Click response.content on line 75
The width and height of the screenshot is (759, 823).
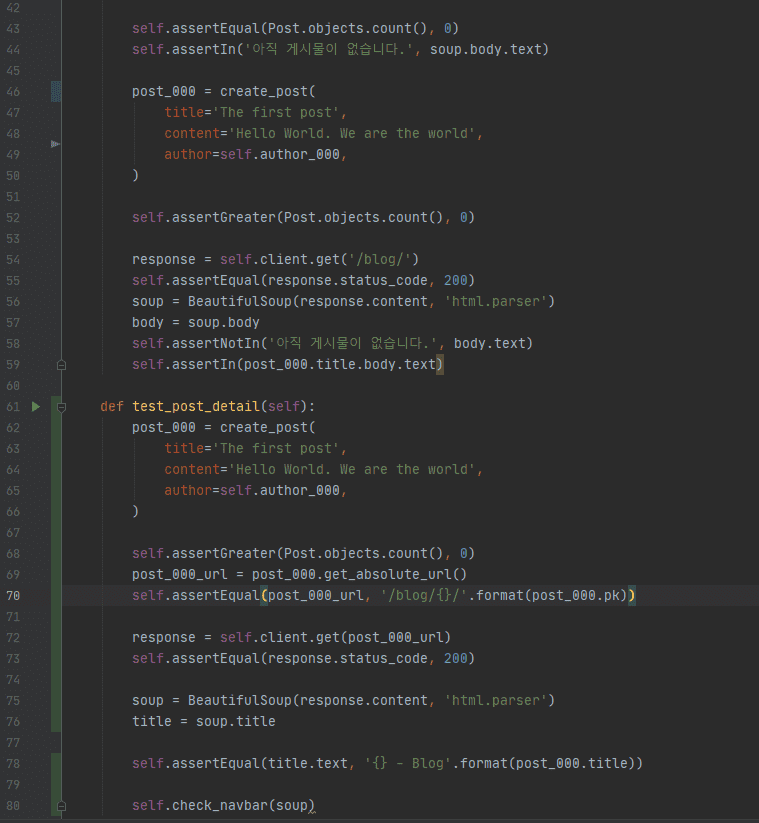(x=363, y=700)
